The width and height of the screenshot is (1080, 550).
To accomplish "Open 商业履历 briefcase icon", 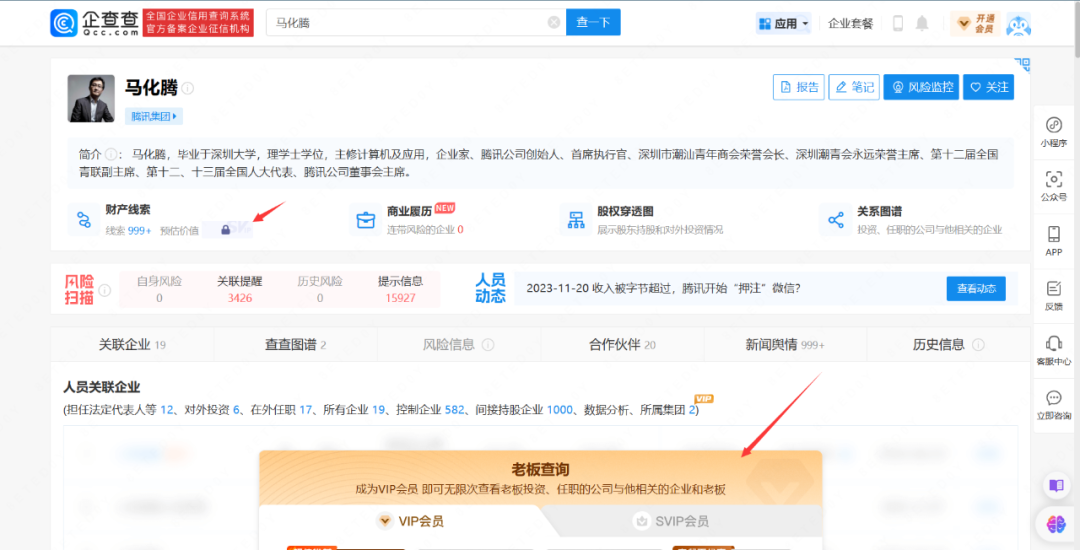I will pyautogui.click(x=365, y=220).
